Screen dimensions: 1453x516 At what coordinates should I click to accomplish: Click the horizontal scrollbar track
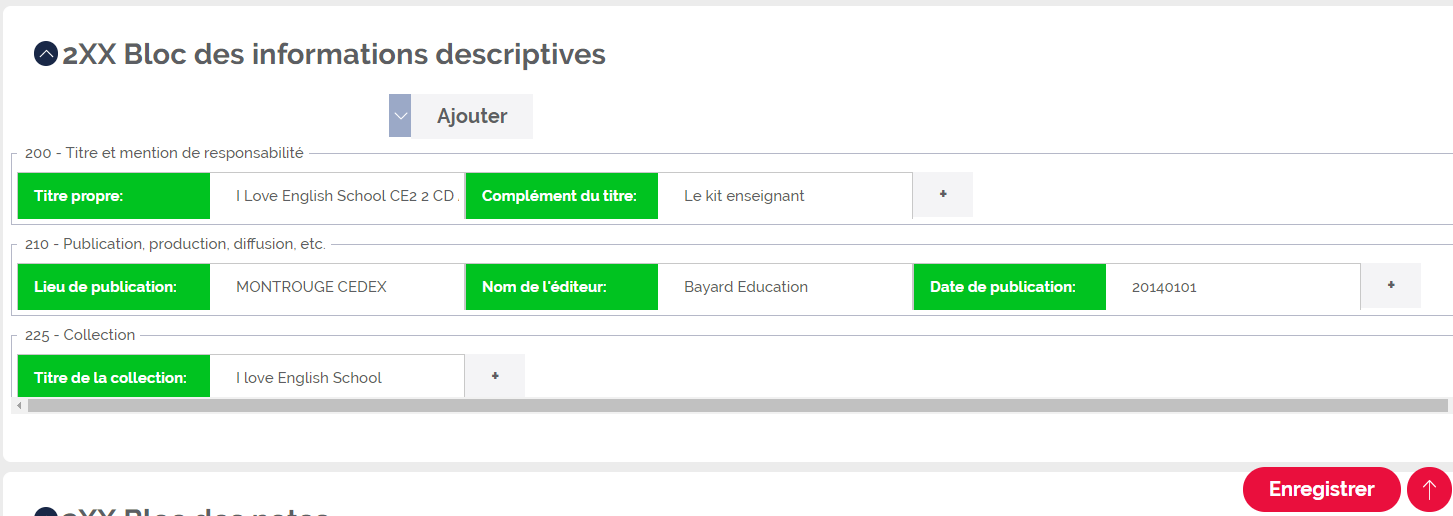tap(738, 405)
